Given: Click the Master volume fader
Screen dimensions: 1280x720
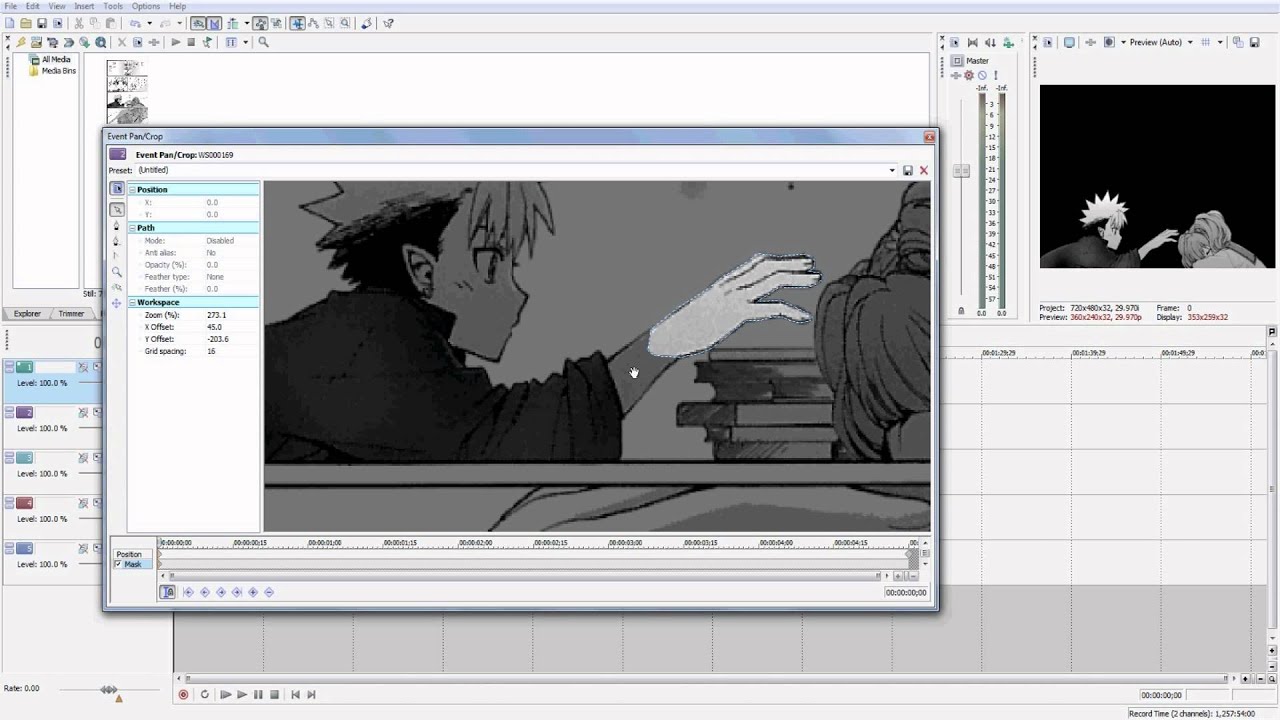Looking at the screenshot, I should click(x=961, y=171).
